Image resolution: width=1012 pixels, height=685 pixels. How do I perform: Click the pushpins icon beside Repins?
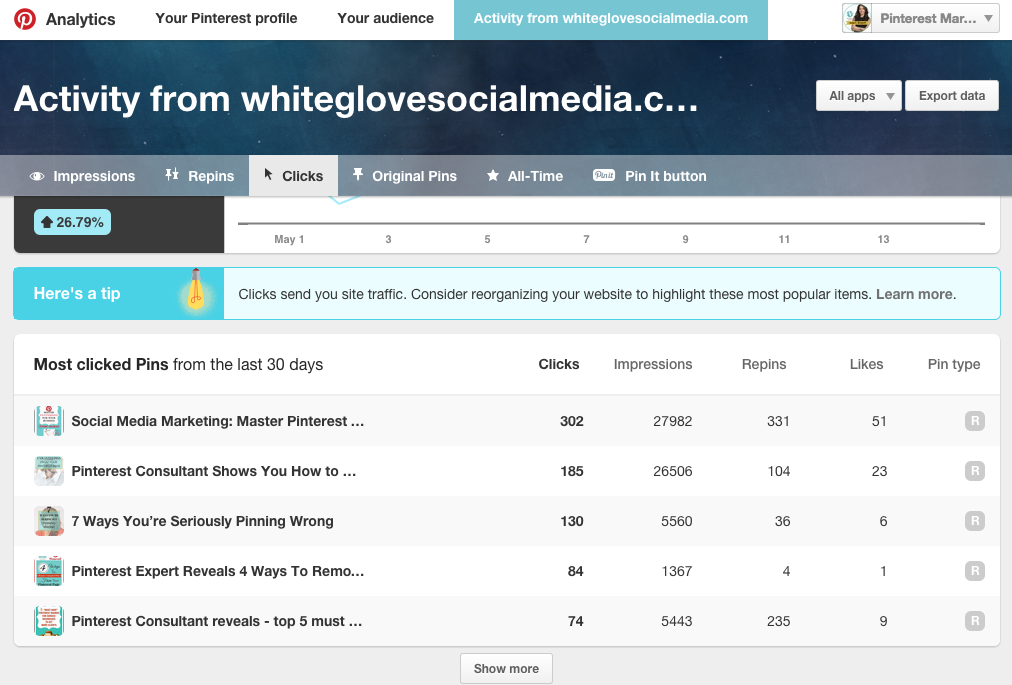point(172,174)
